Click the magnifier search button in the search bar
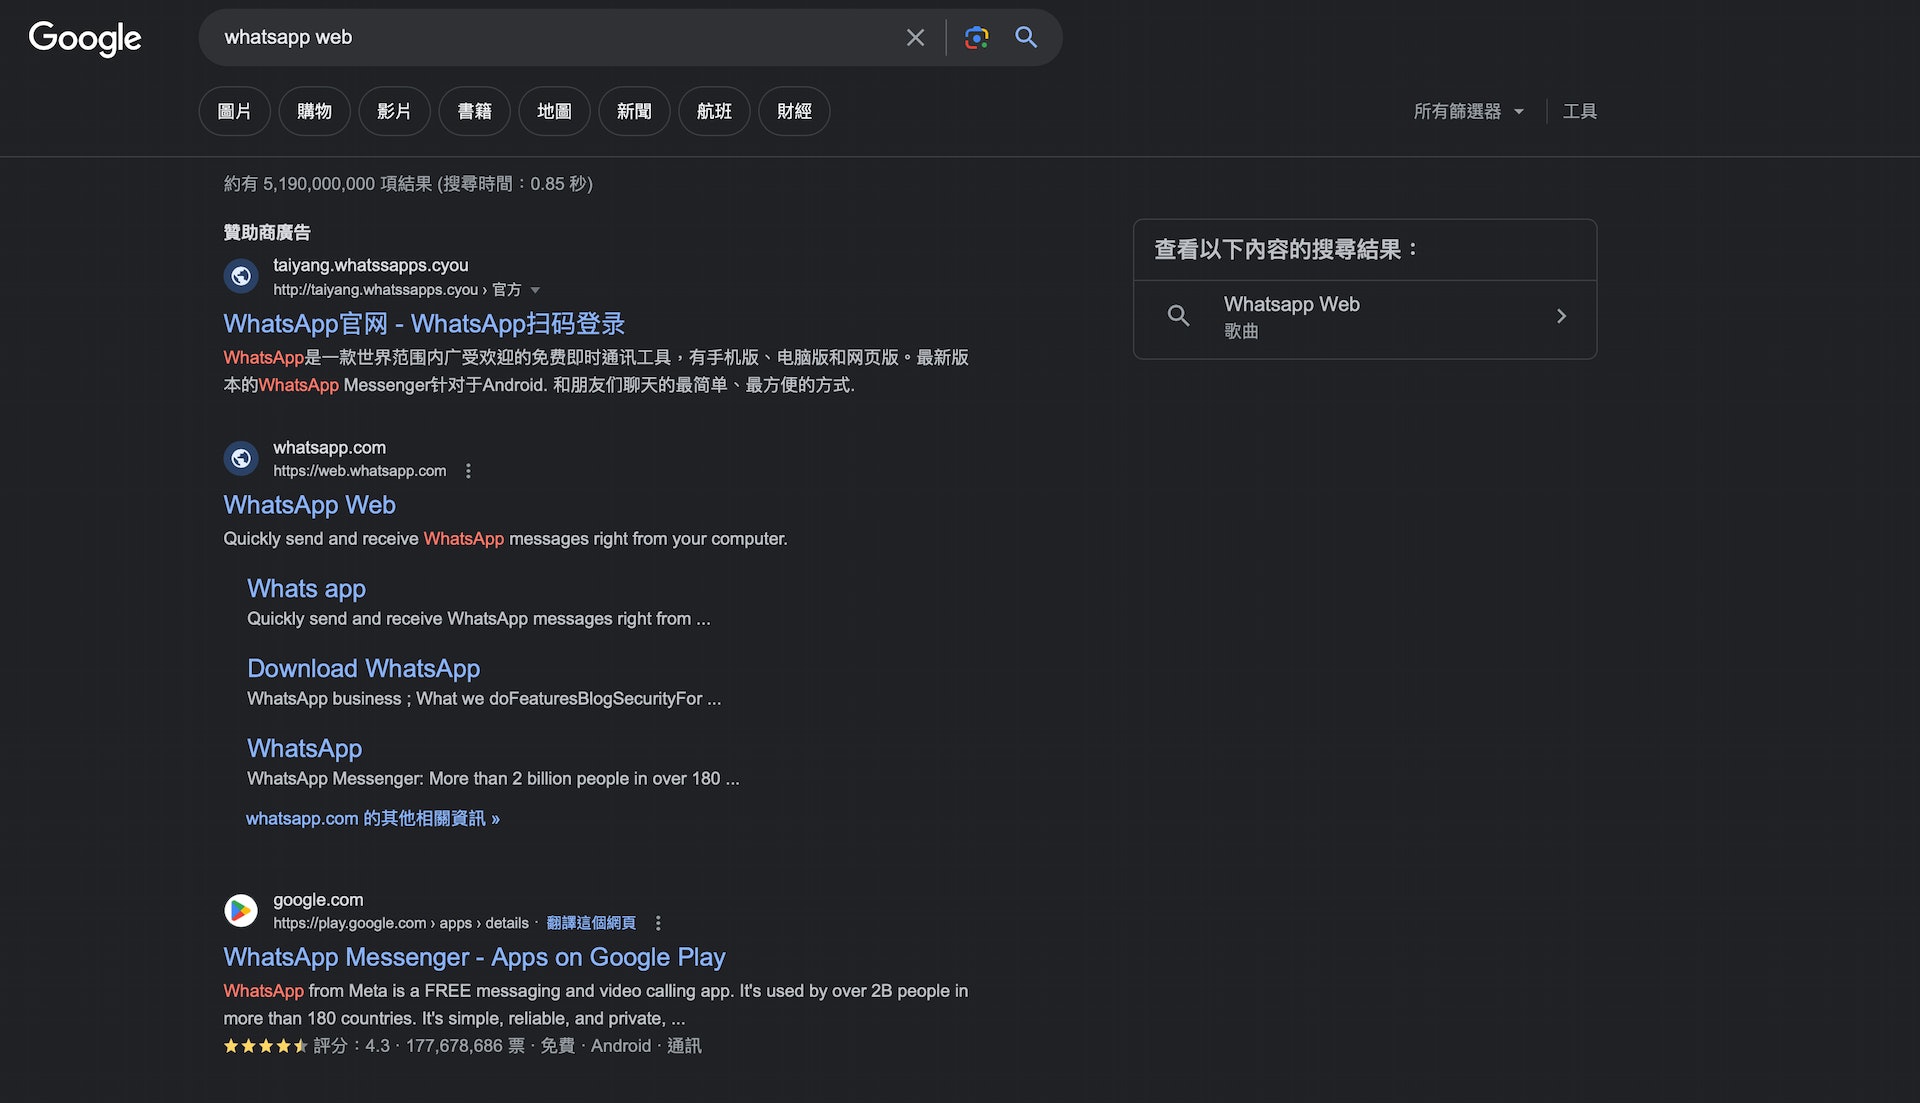 (x=1026, y=38)
